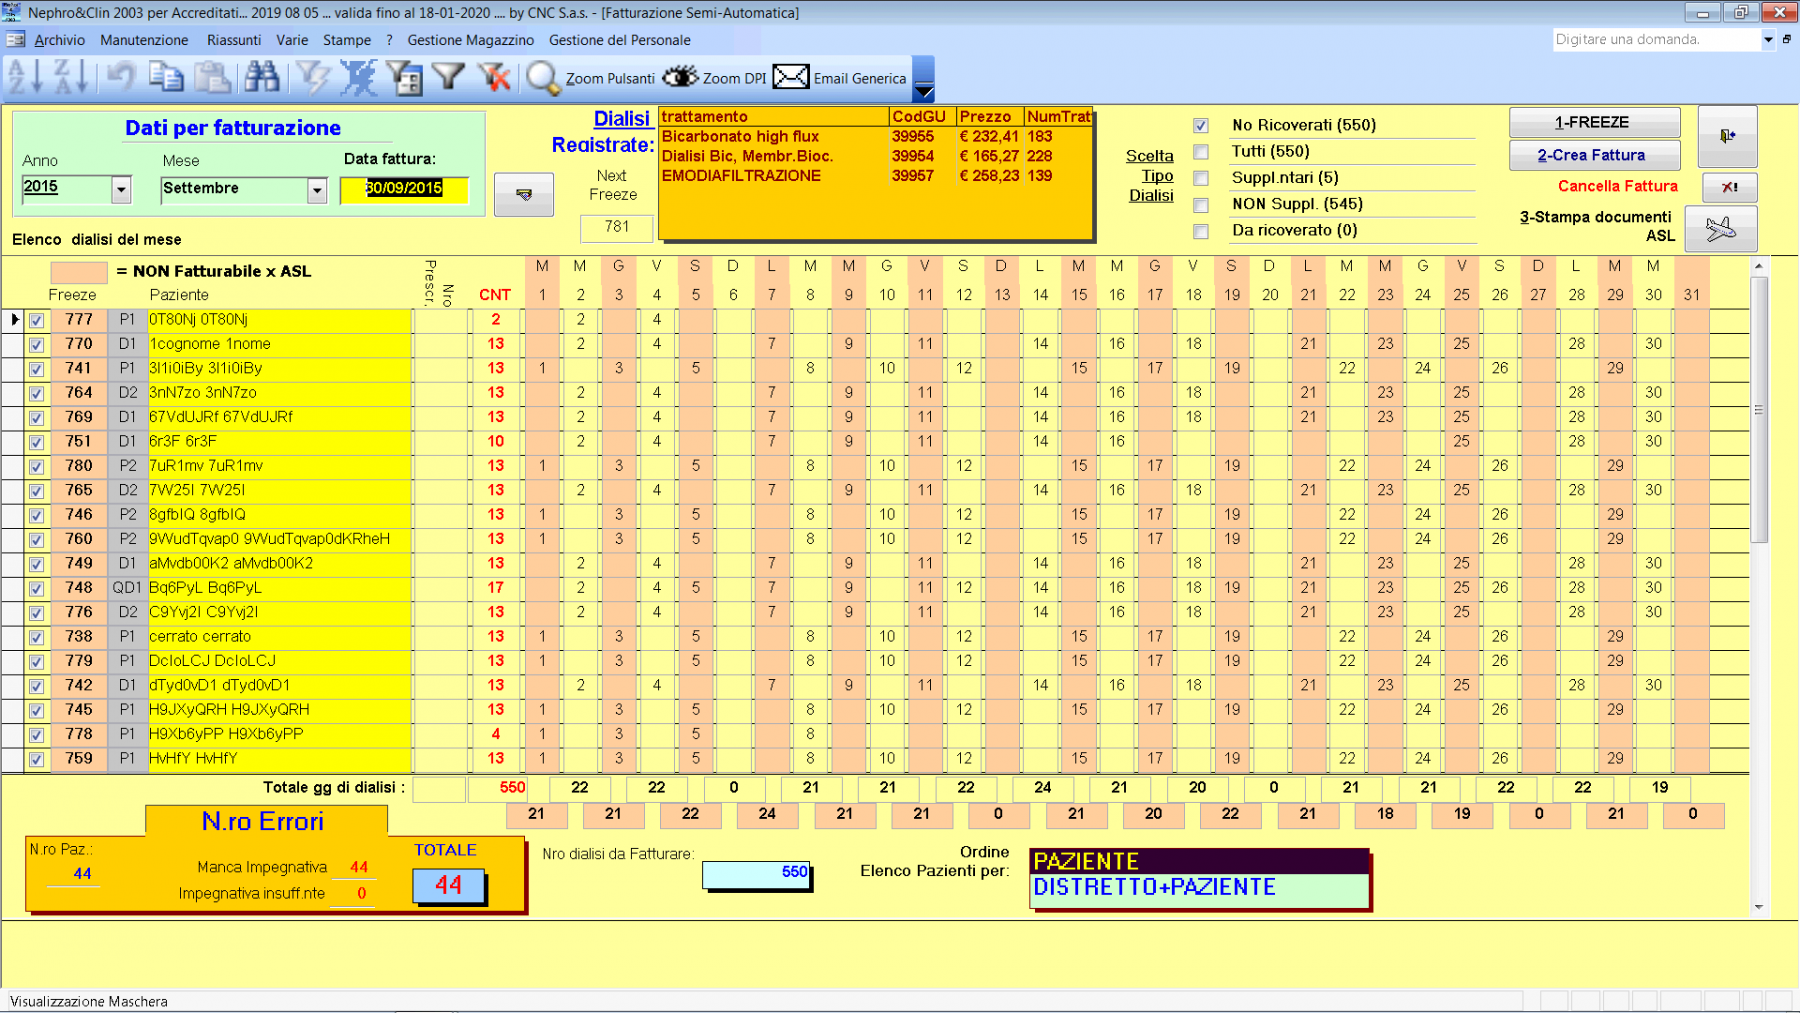Open the Manutenzione menu

144,40
